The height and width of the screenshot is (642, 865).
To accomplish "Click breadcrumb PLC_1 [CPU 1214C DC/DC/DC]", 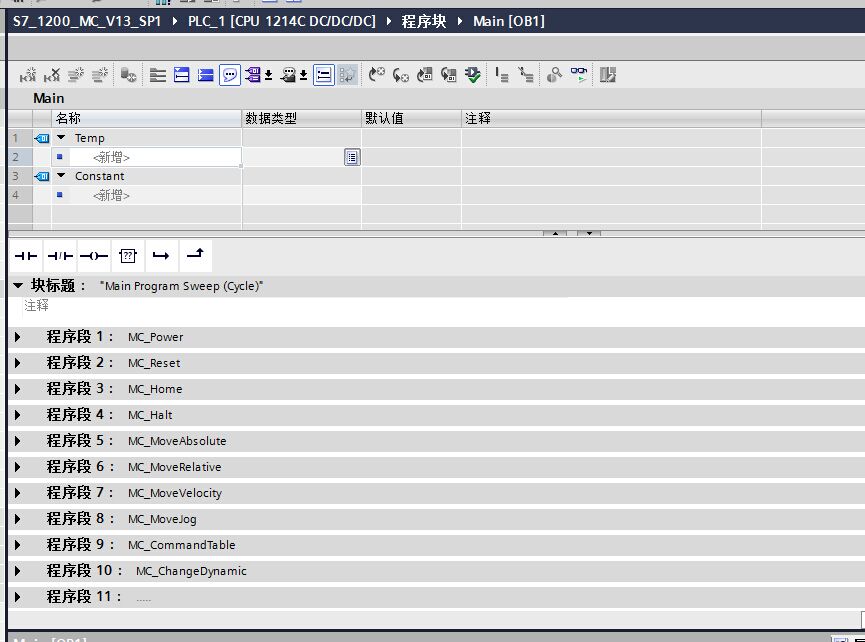I will 281,22.
